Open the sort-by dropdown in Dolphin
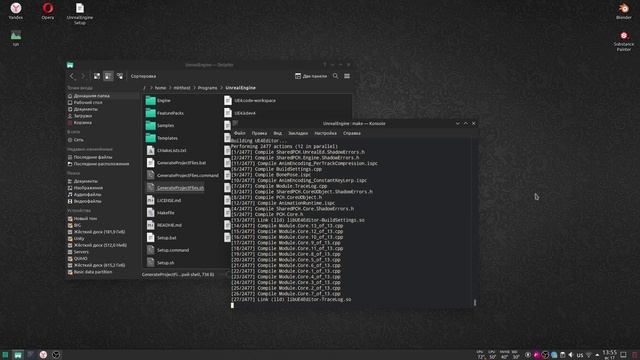 click(143, 76)
